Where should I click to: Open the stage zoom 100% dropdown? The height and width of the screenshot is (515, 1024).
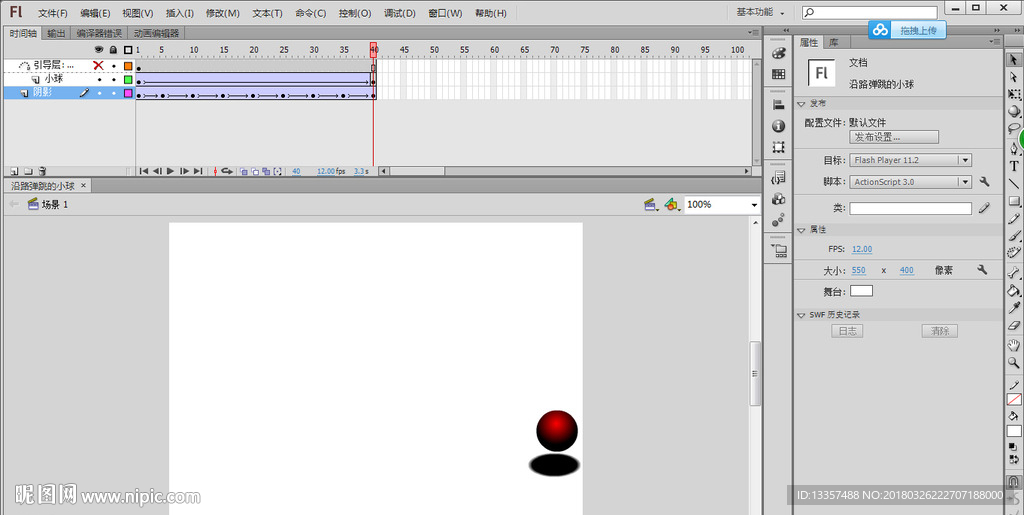754,205
